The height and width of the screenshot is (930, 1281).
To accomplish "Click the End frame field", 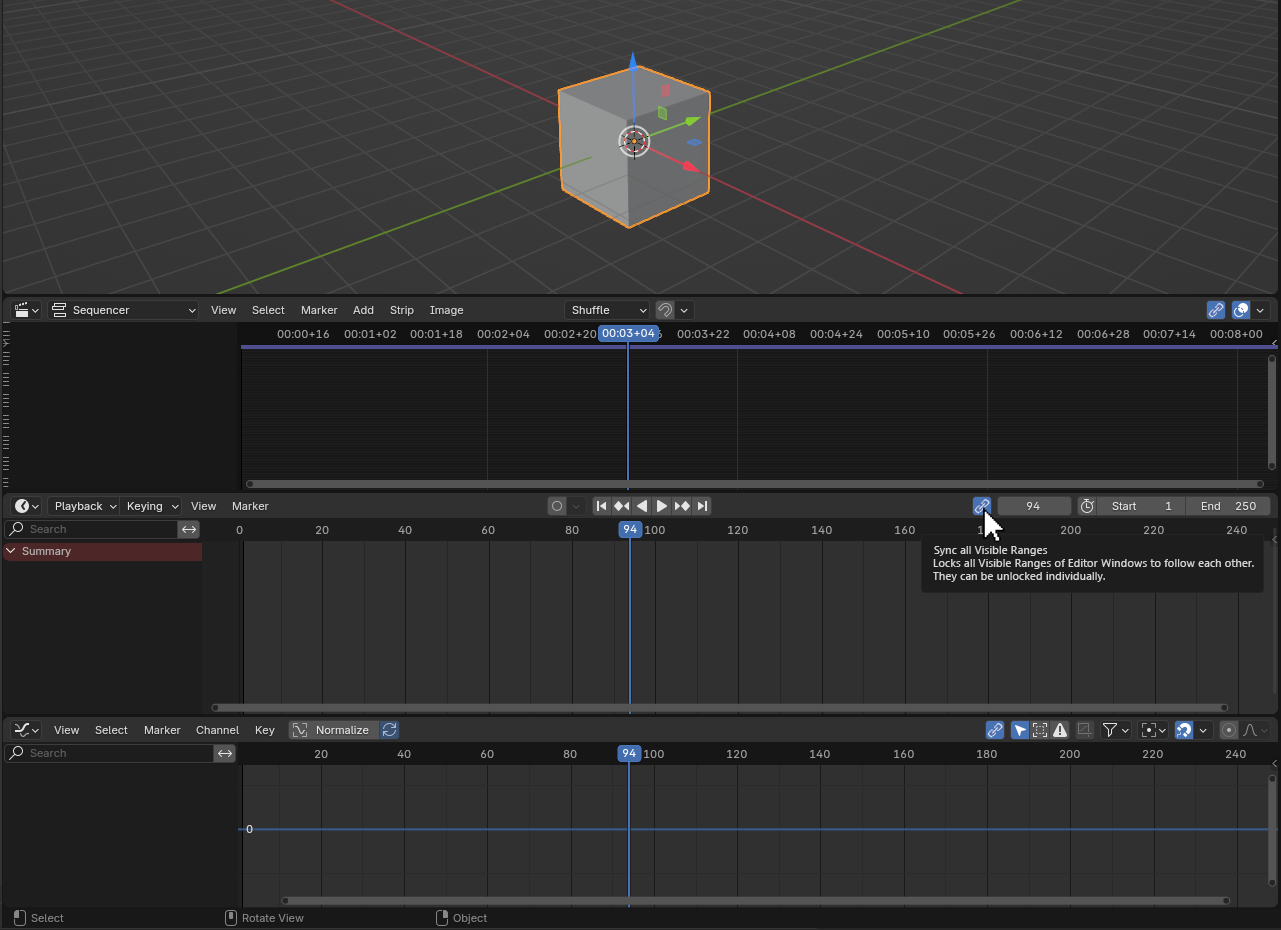I will 1229,506.
